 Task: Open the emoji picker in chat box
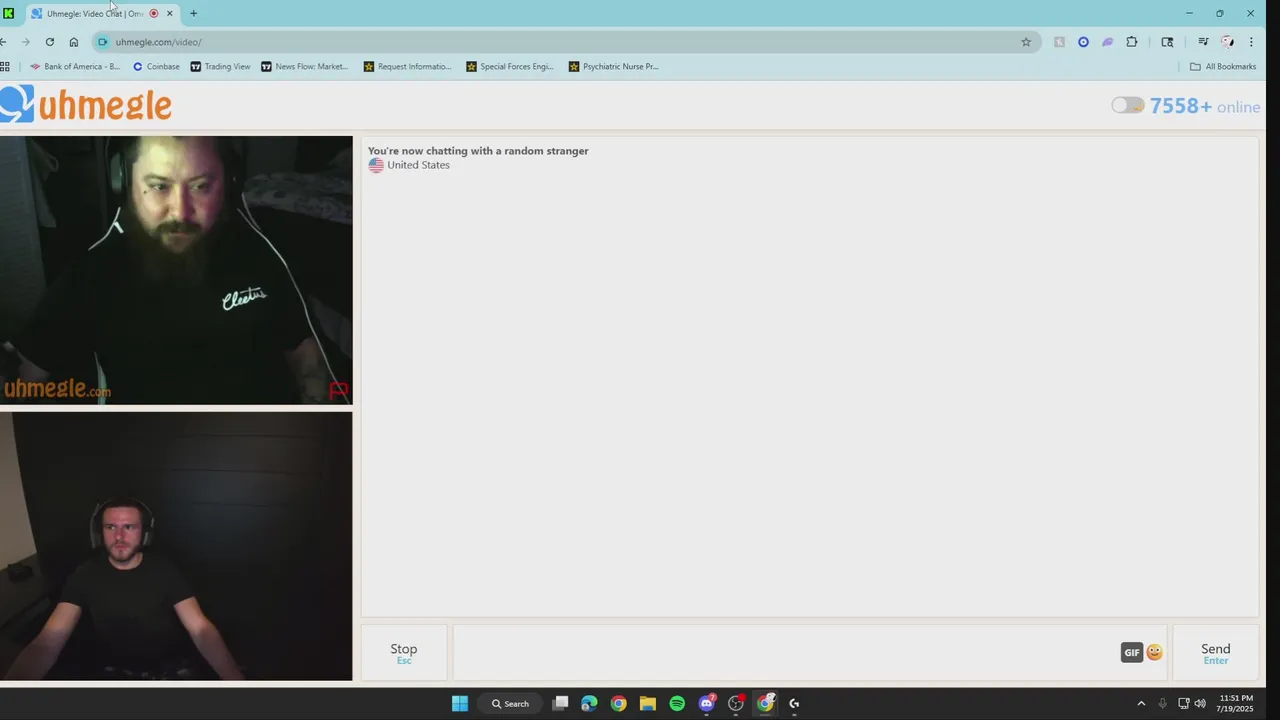pyautogui.click(x=1154, y=652)
